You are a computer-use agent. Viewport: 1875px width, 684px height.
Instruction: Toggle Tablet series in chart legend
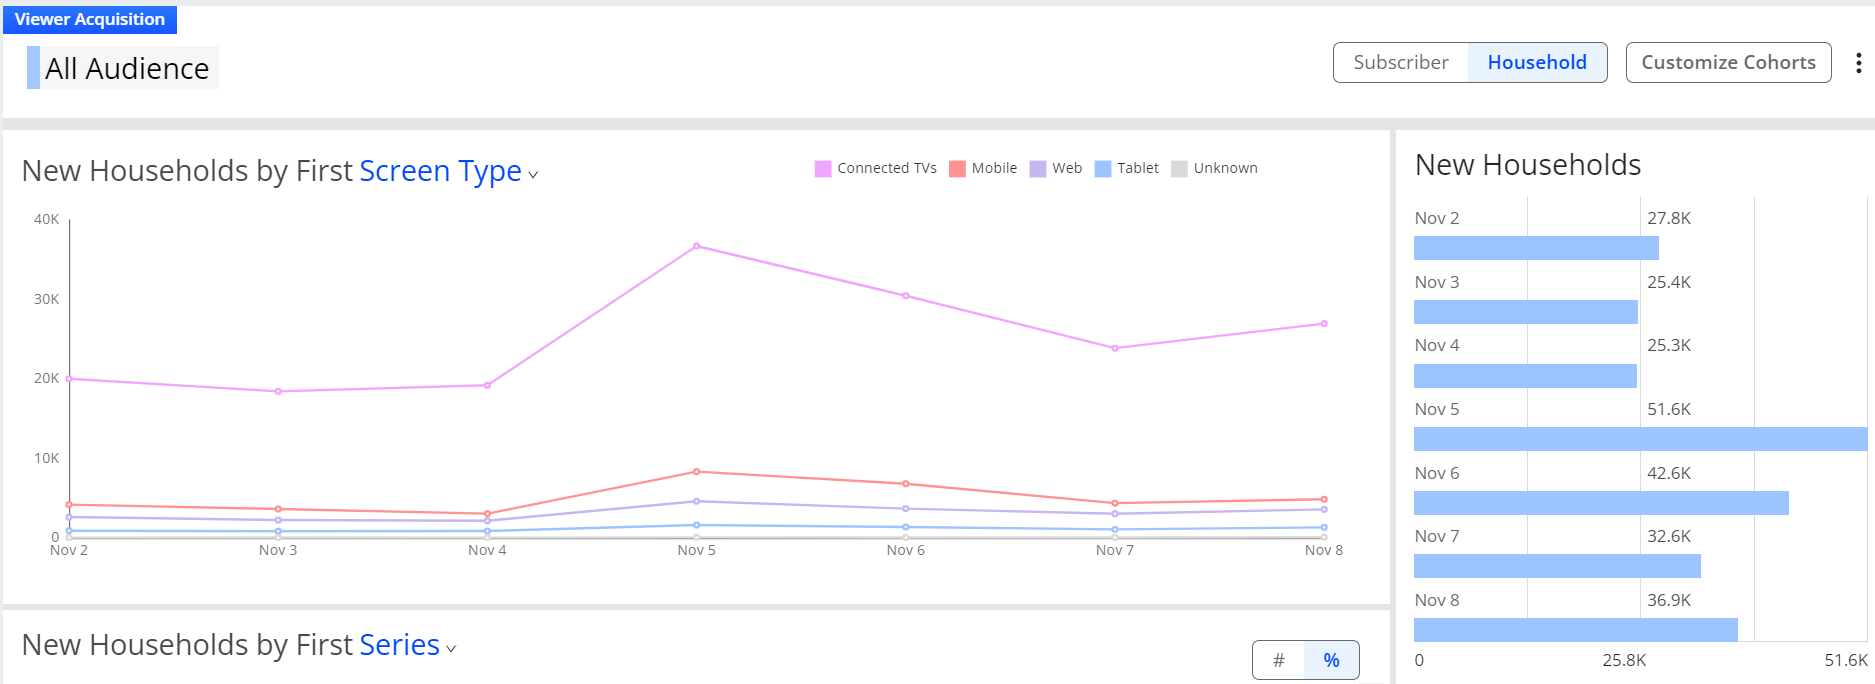point(1127,168)
